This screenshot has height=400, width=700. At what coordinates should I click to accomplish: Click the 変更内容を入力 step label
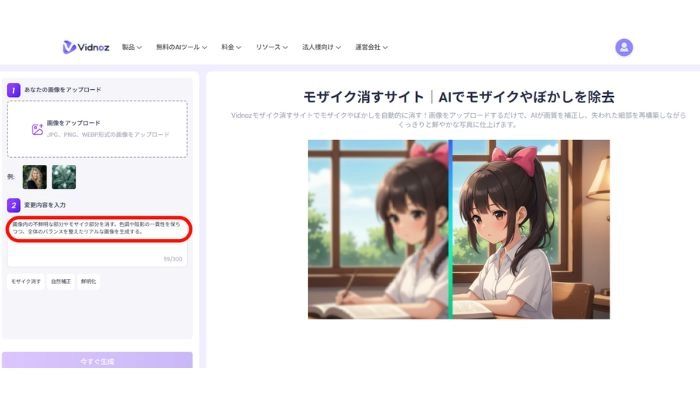pyautogui.click(x=45, y=205)
